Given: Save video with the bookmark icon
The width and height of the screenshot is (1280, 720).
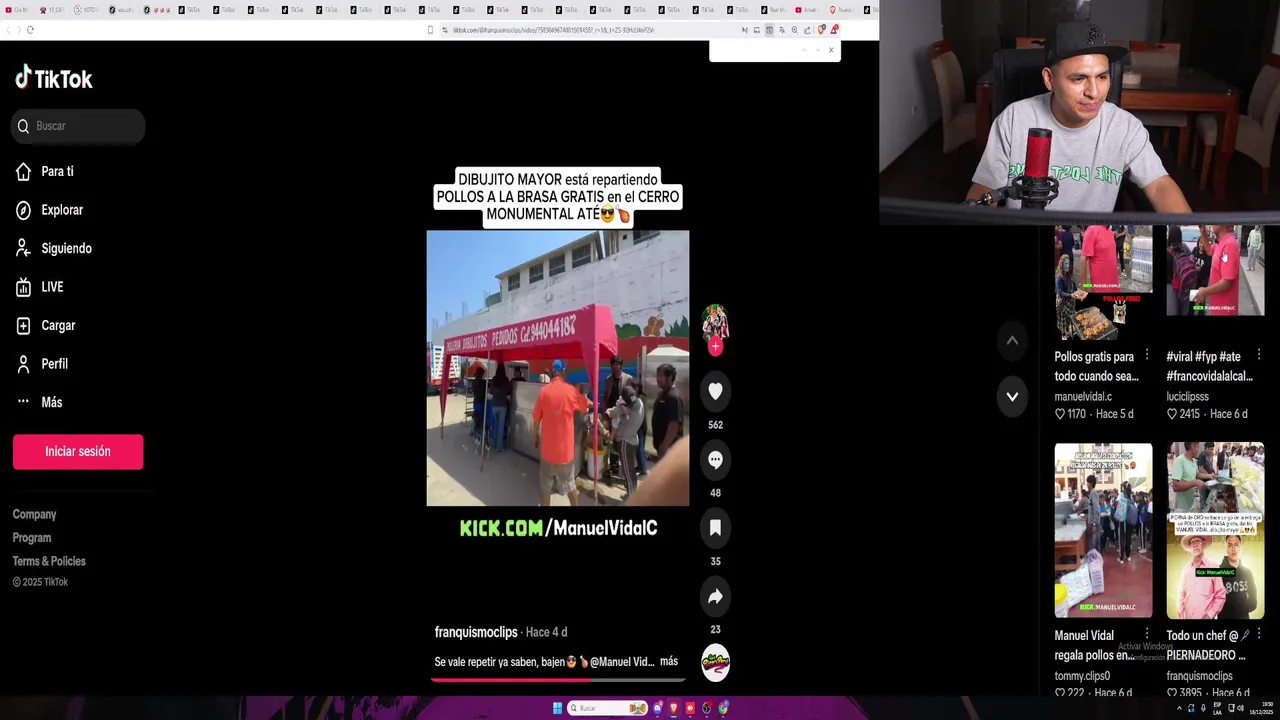Looking at the screenshot, I should [715, 528].
